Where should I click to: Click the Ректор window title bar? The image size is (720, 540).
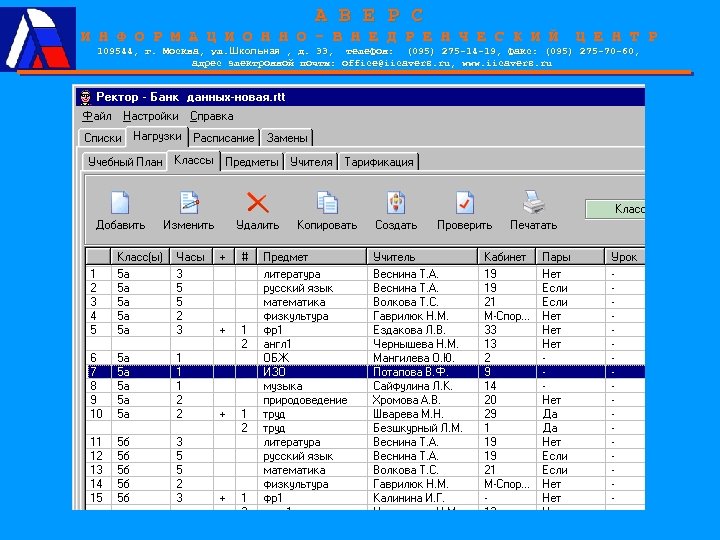[x=360, y=97]
